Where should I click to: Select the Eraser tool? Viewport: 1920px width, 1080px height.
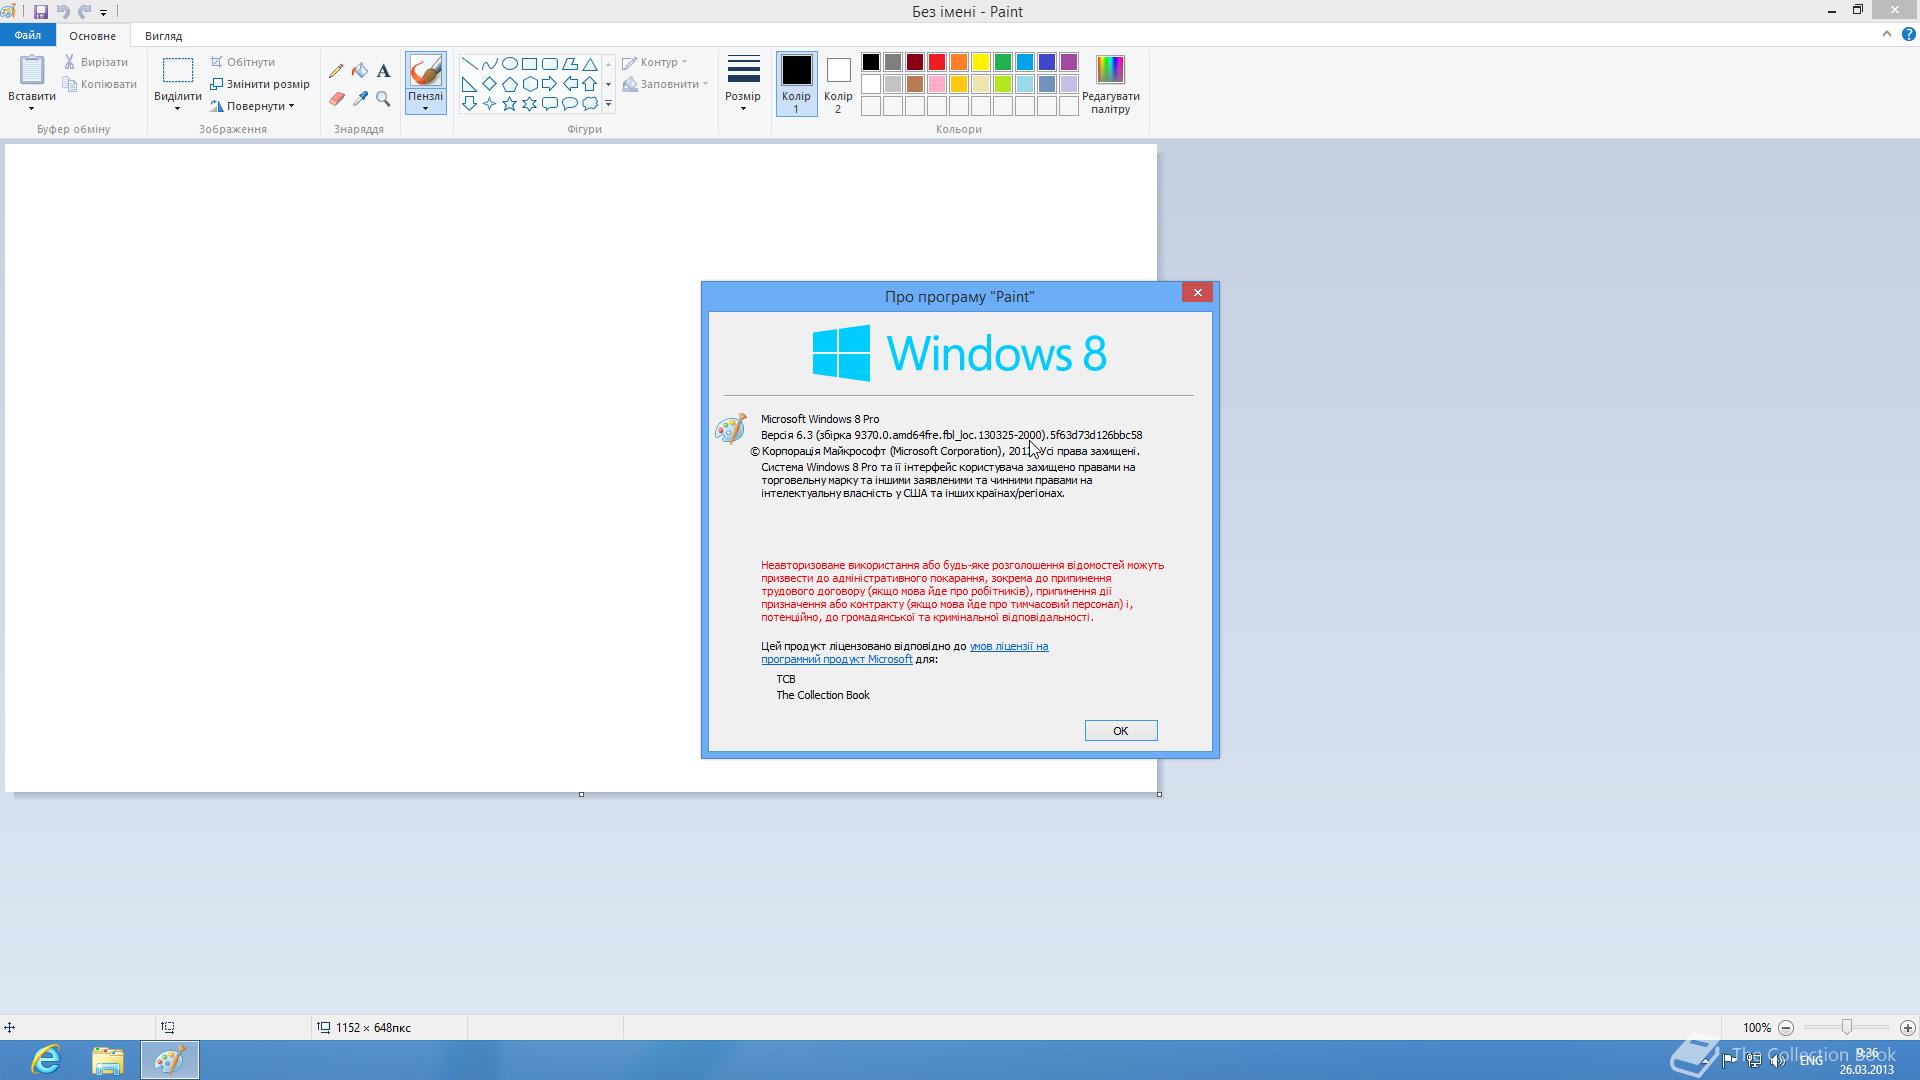coord(336,99)
